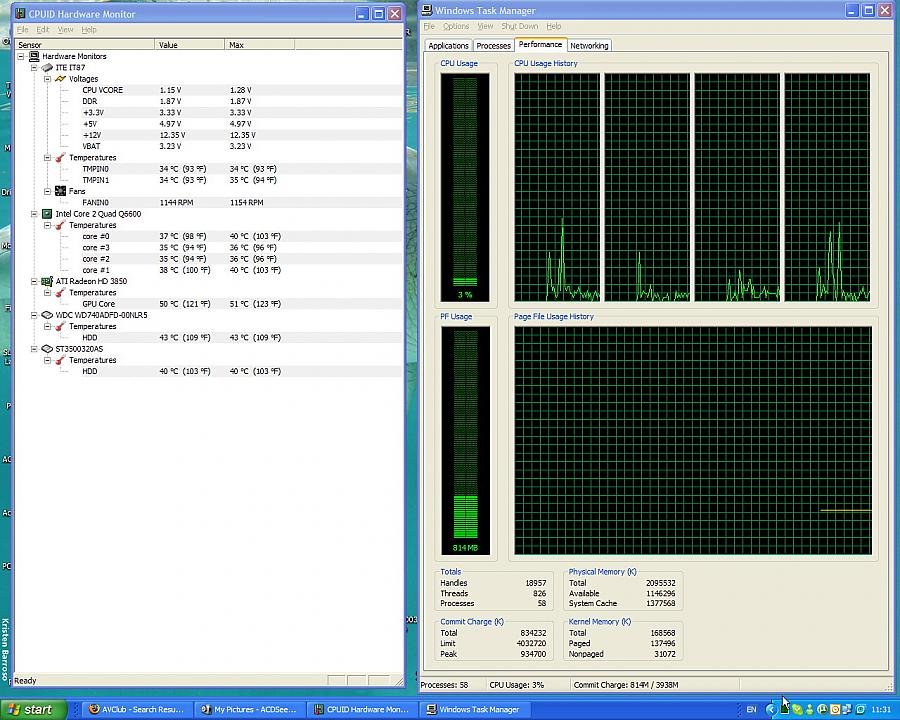900x720 pixels.
Task: Click the Voltages lightning icon
Action: click(60, 79)
